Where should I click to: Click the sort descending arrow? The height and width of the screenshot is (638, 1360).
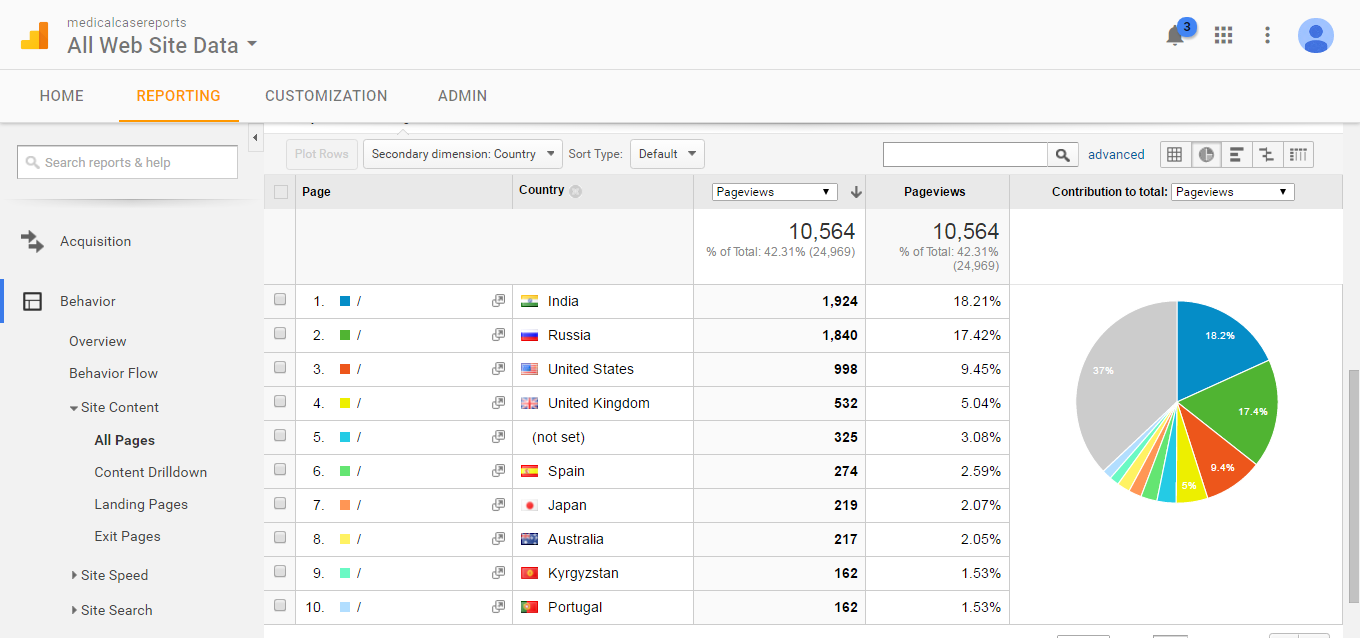tap(856, 192)
